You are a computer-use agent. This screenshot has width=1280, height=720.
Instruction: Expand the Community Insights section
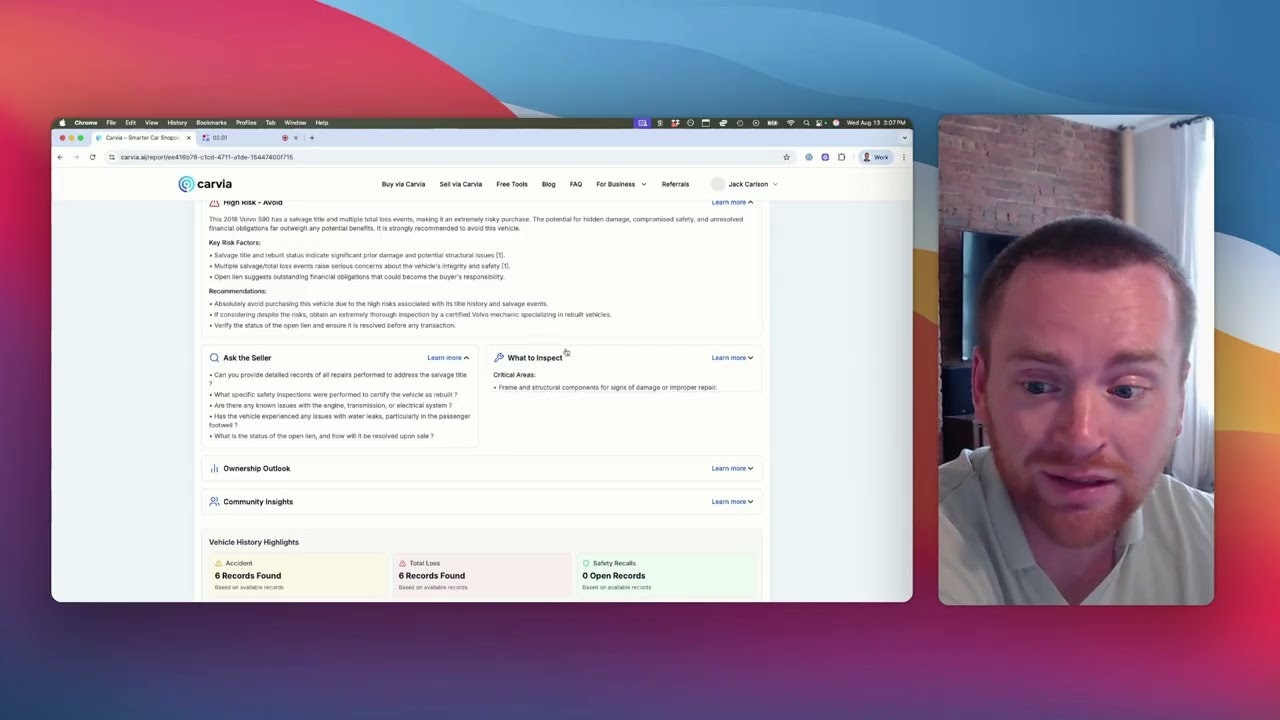(482, 502)
